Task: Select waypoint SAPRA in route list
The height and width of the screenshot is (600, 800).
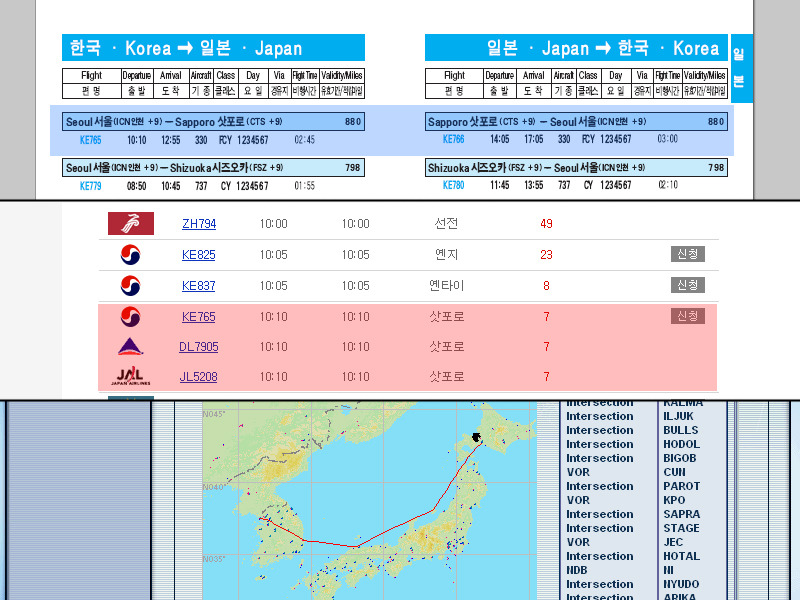Action: pyautogui.click(x=681, y=514)
